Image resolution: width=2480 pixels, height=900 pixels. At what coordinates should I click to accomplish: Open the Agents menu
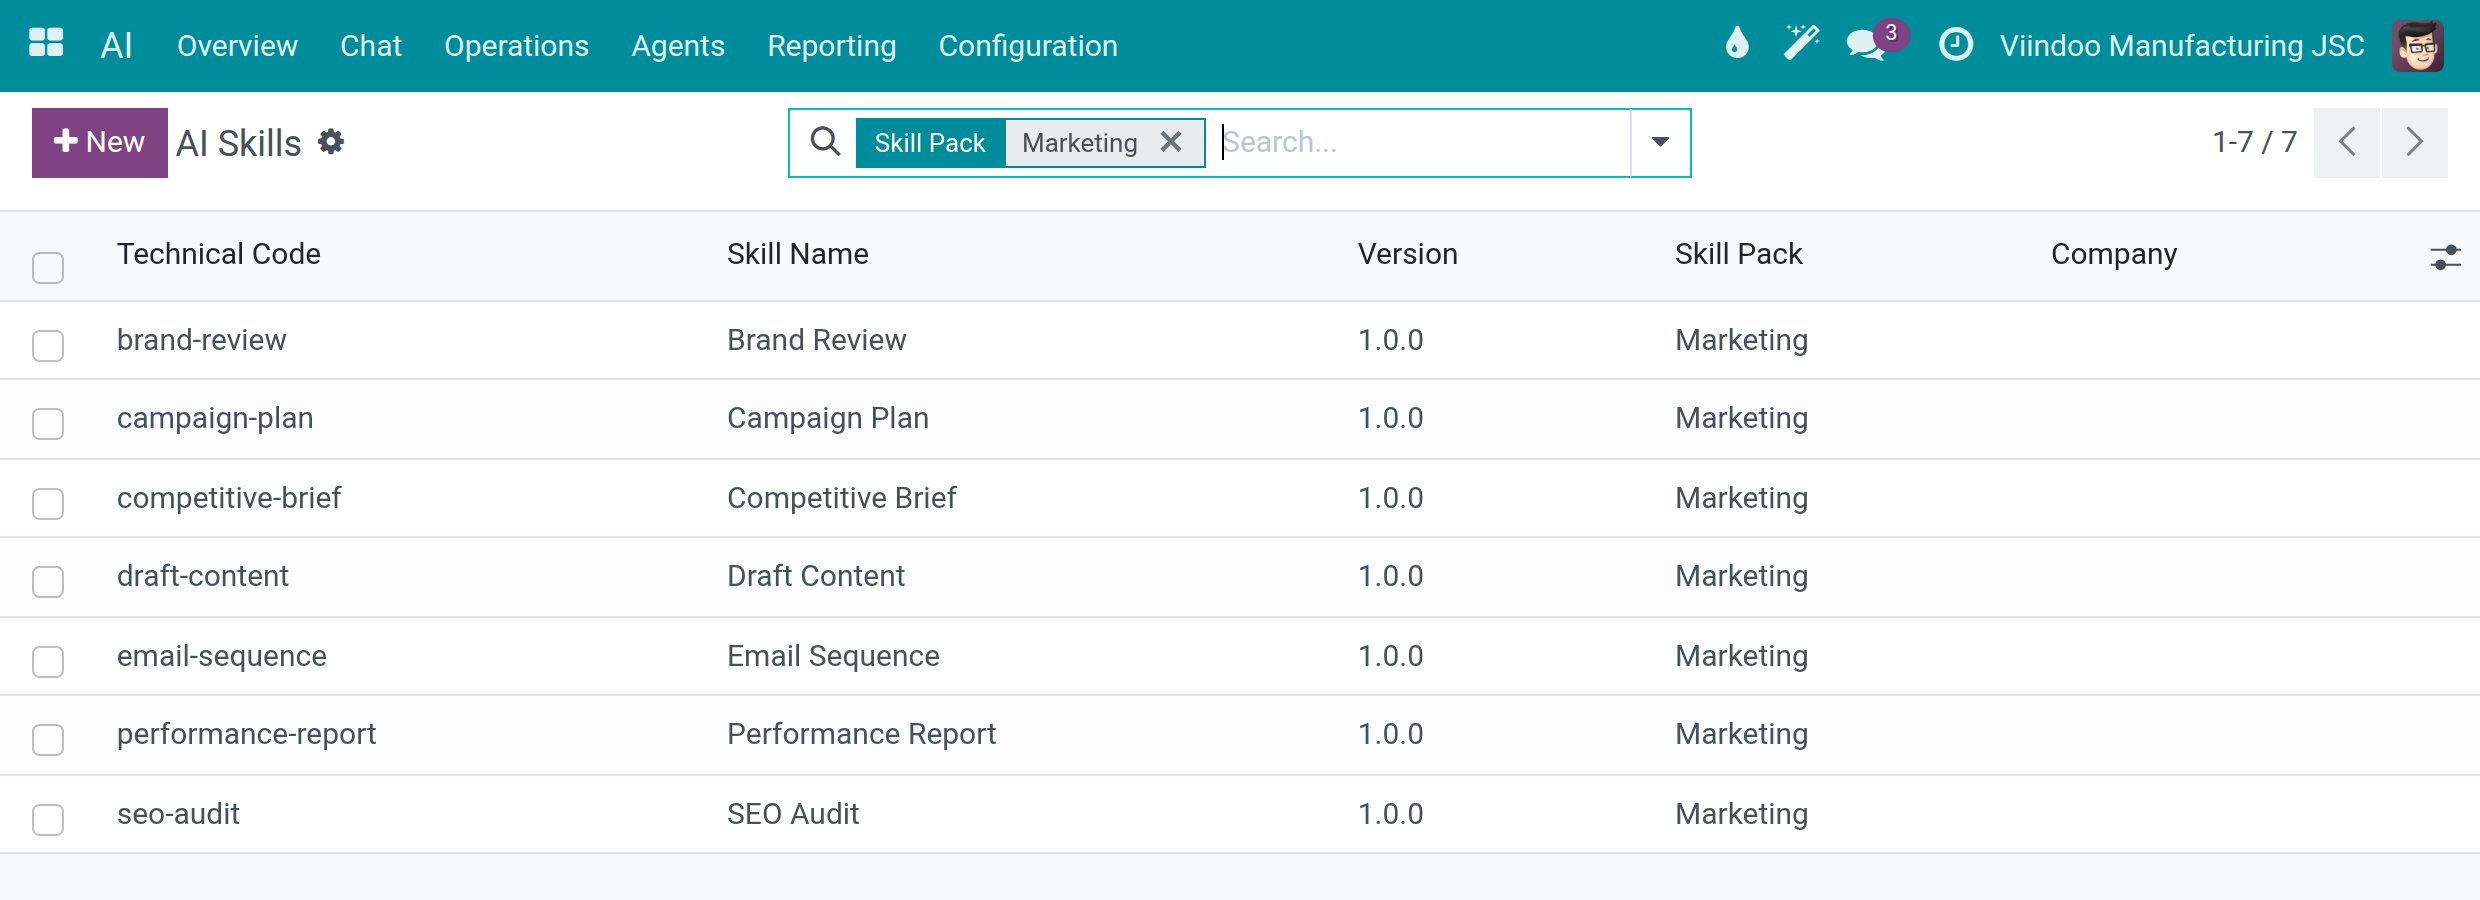678,46
